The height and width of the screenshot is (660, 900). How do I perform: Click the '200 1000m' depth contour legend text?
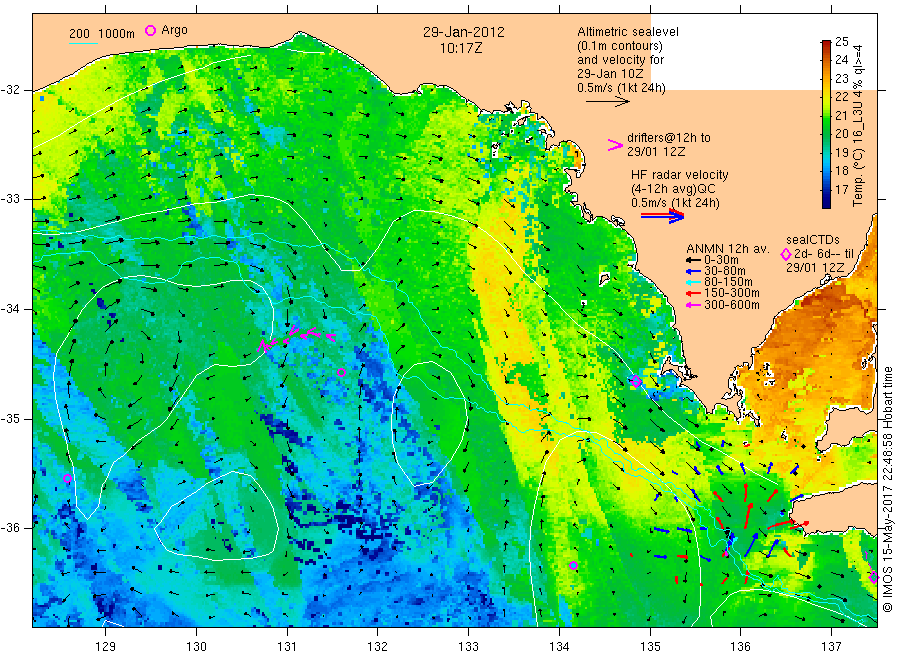tap(102, 33)
